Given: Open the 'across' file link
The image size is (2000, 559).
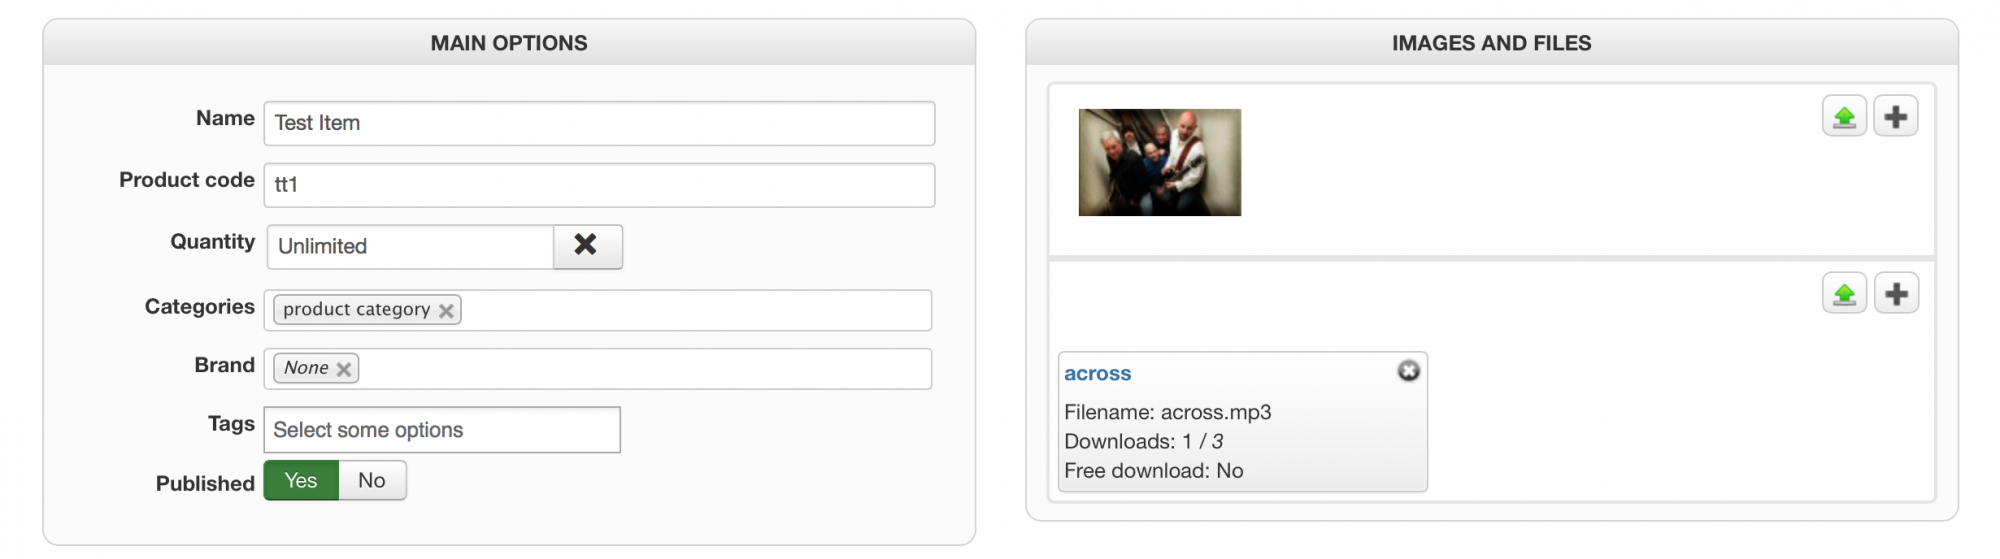Looking at the screenshot, I should click(x=1097, y=374).
